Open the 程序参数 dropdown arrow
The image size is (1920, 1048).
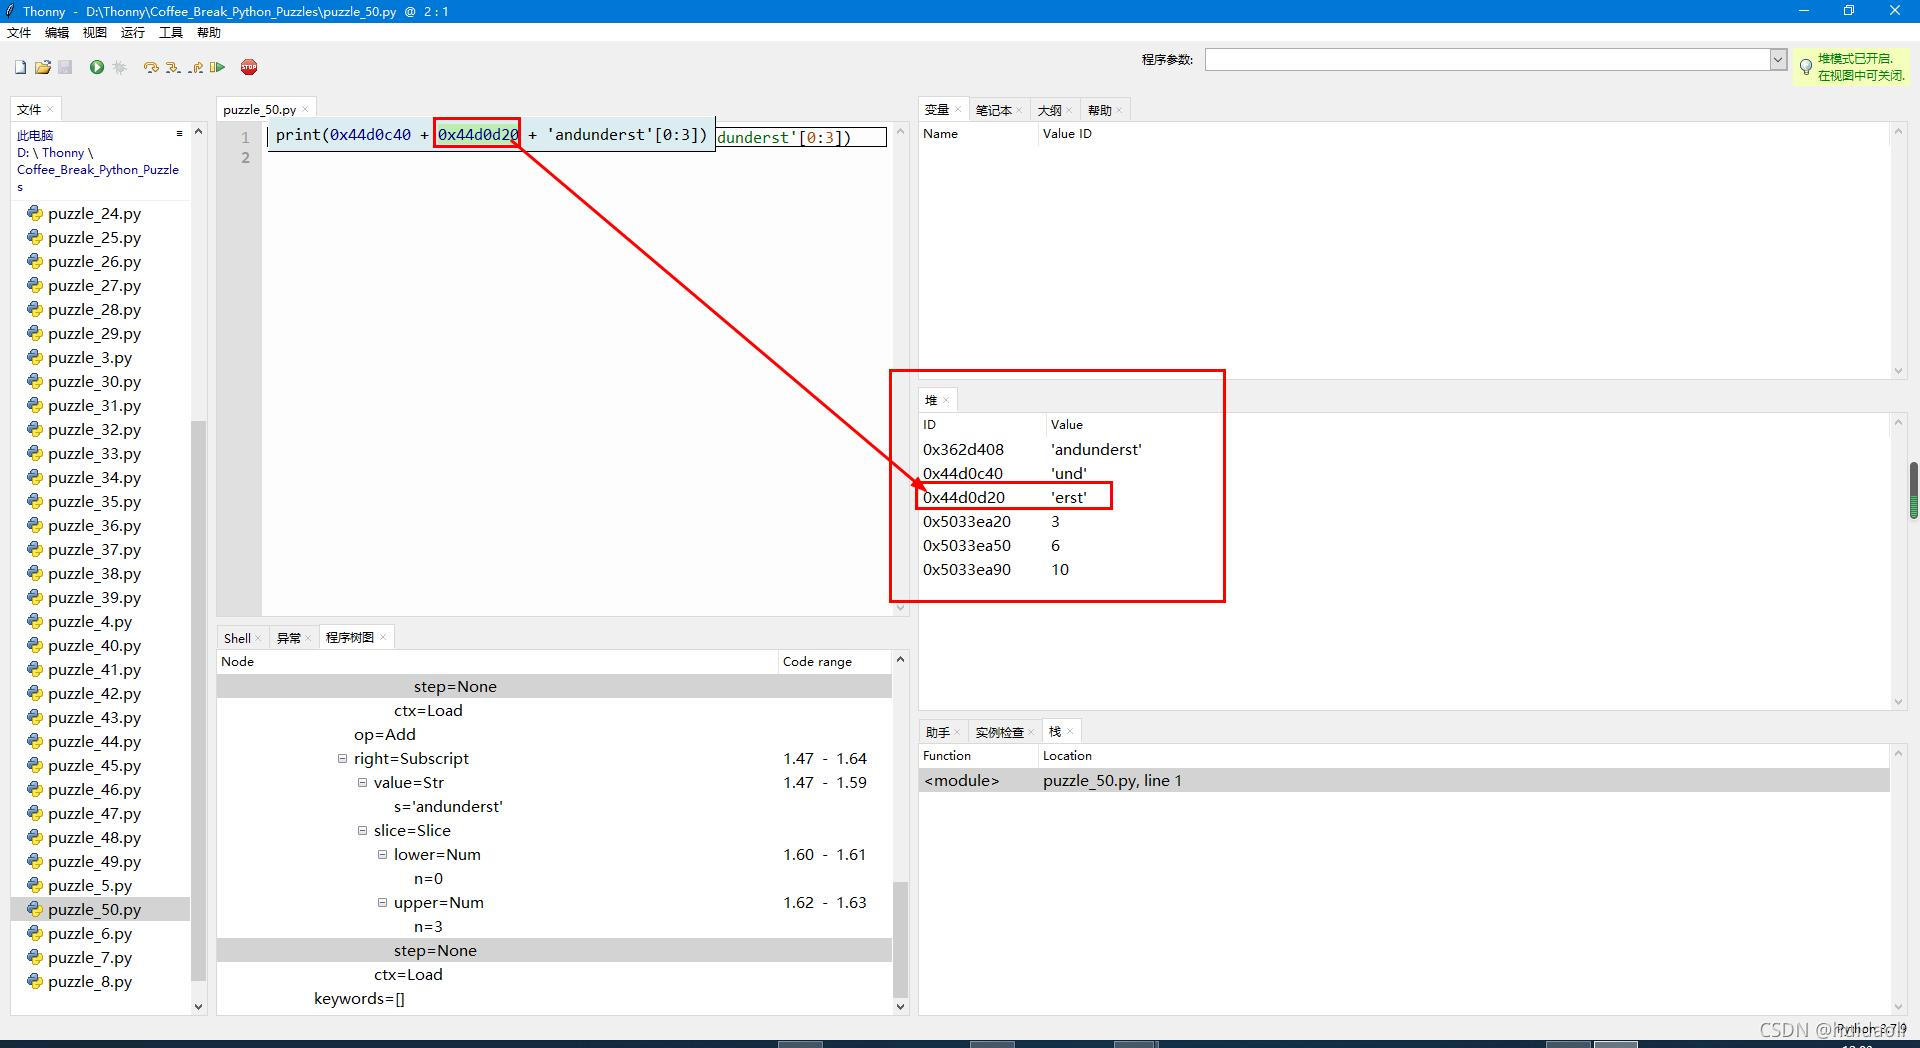tap(1778, 59)
